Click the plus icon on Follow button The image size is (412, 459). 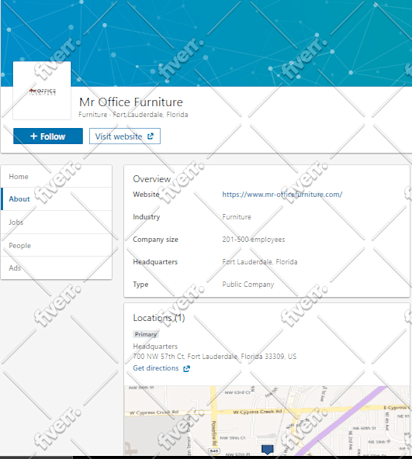point(34,136)
